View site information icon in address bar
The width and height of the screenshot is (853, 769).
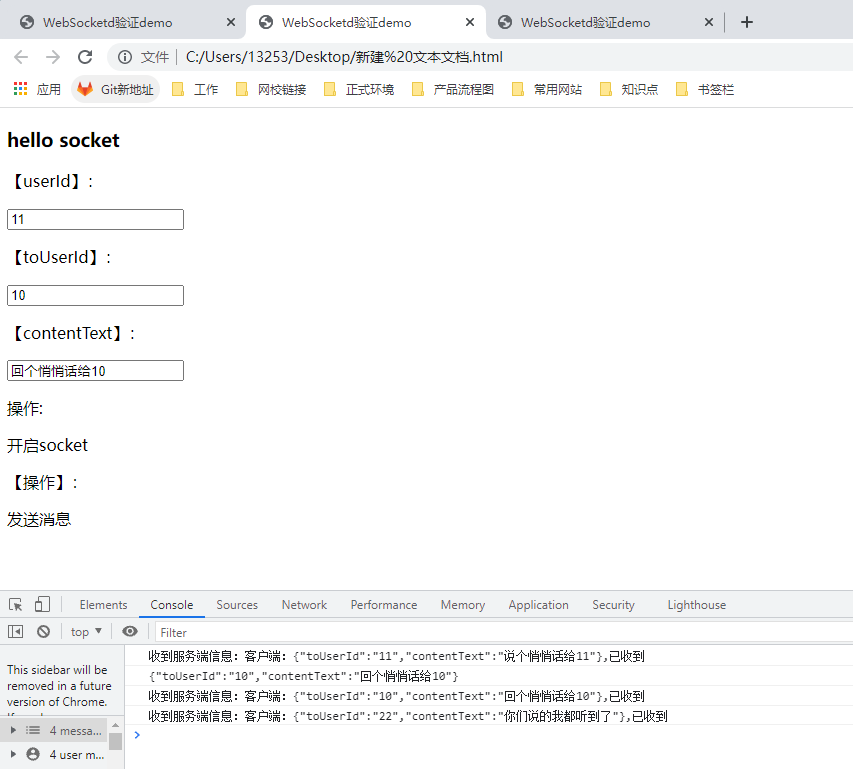[x=125, y=57]
